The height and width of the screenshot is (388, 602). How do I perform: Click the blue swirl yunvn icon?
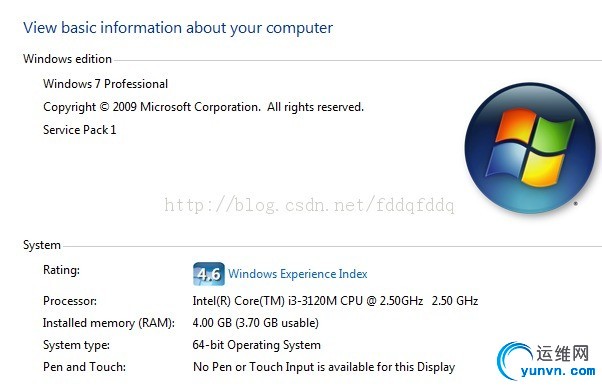[x=514, y=361]
